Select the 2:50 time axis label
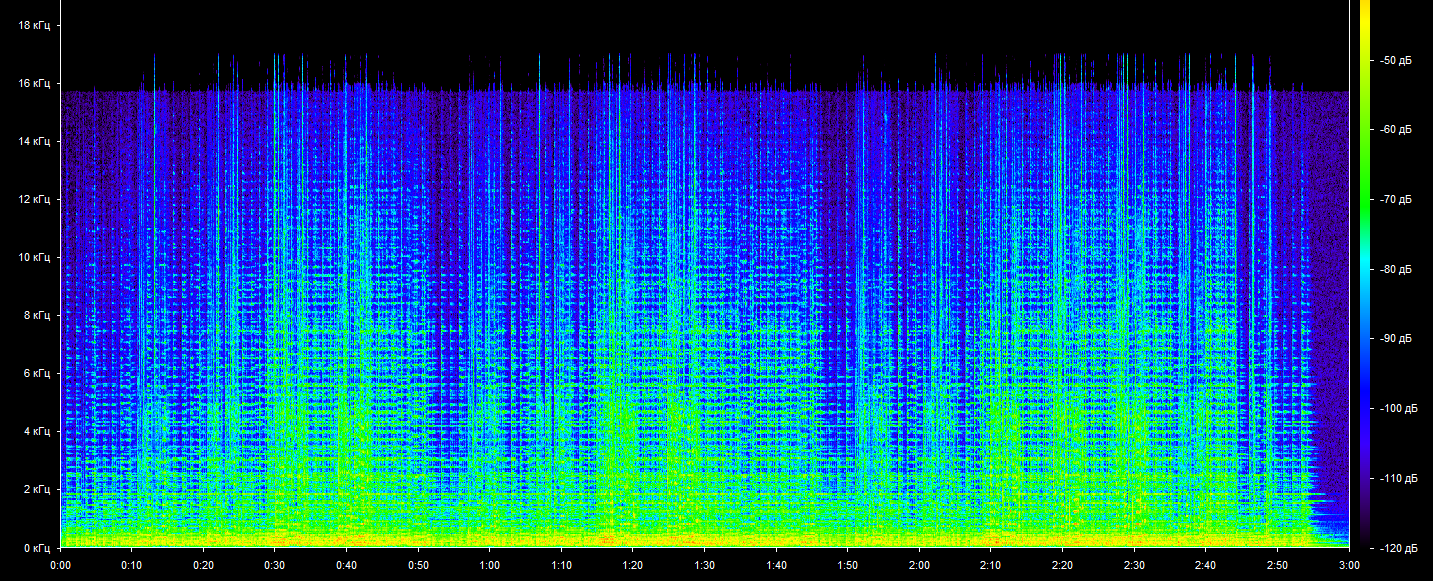This screenshot has width=1433, height=581. 1278,566
